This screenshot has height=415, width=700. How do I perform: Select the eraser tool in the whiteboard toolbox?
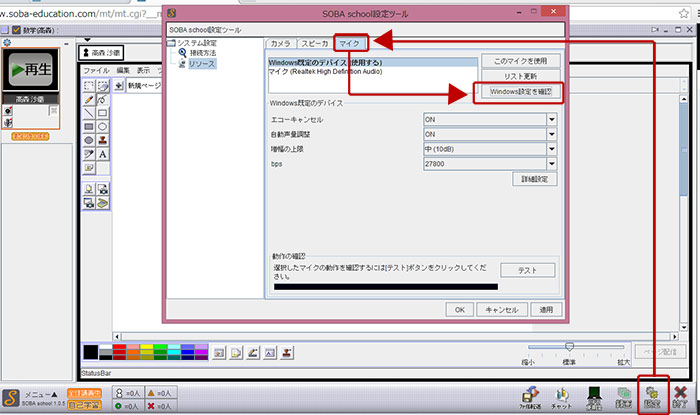[x=103, y=86]
